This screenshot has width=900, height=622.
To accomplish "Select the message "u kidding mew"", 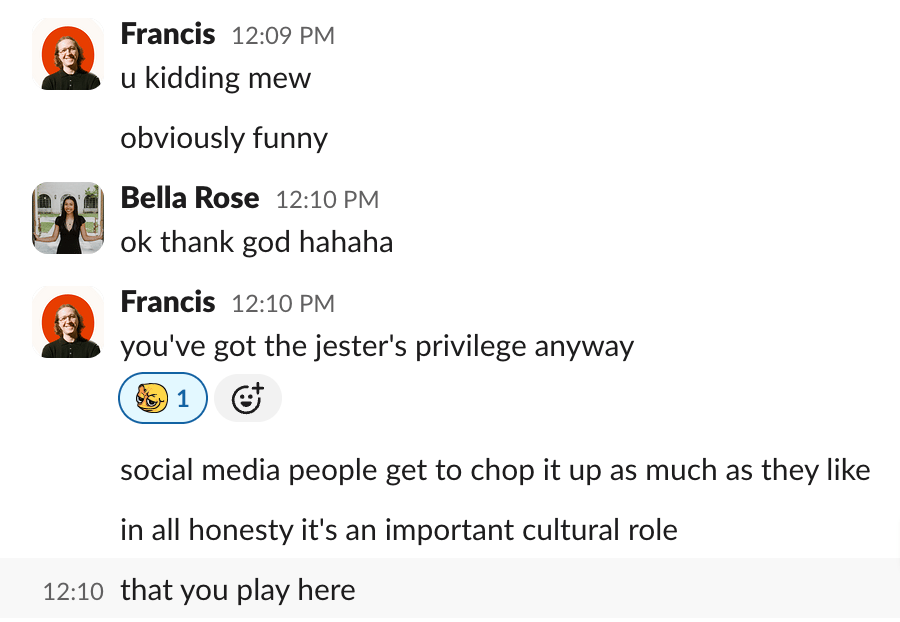I will (216, 78).
